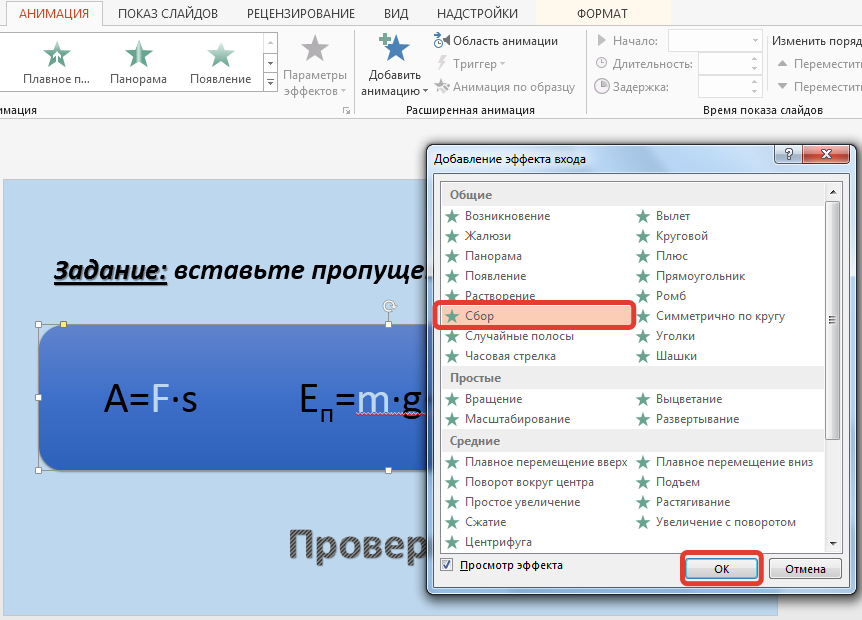Expand the animation gallery More arrow
862x620 pixels.
click(270, 82)
